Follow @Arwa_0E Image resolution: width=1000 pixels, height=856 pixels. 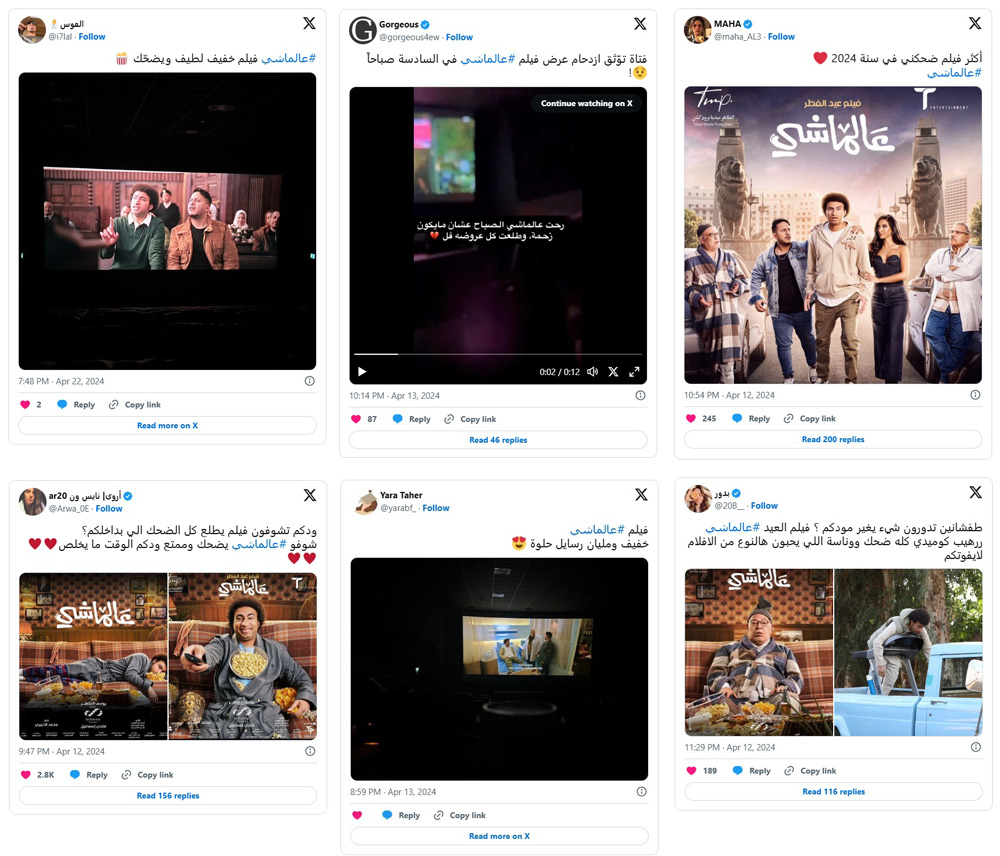[x=109, y=508]
